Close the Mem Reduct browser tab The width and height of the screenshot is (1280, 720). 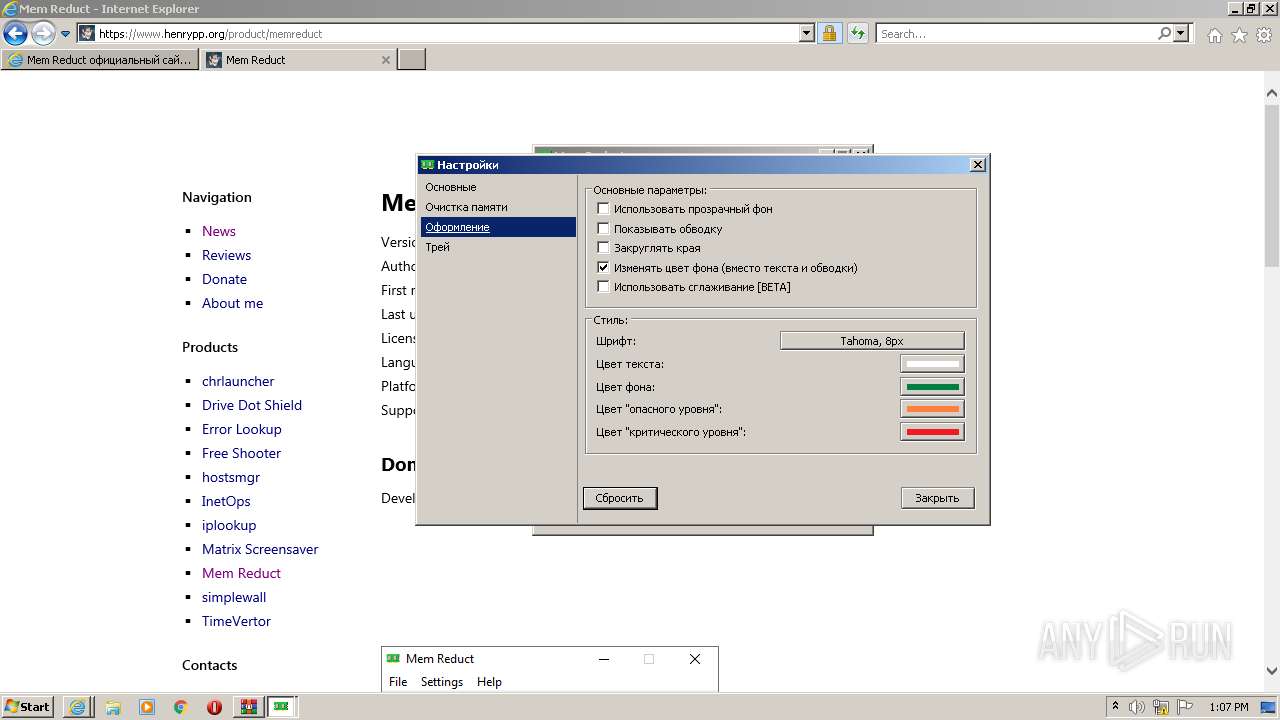(x=386, y=60)
